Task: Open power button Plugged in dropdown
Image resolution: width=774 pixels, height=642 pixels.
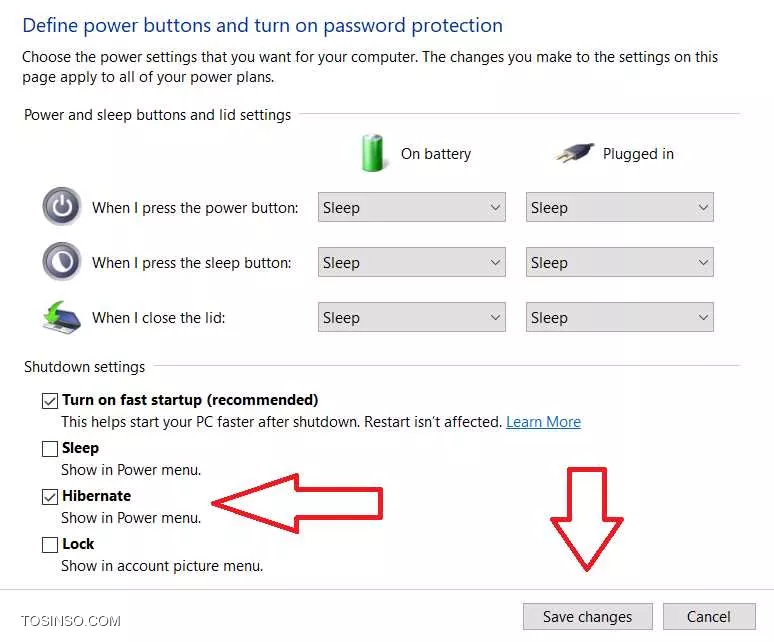Action: point(619,207)
